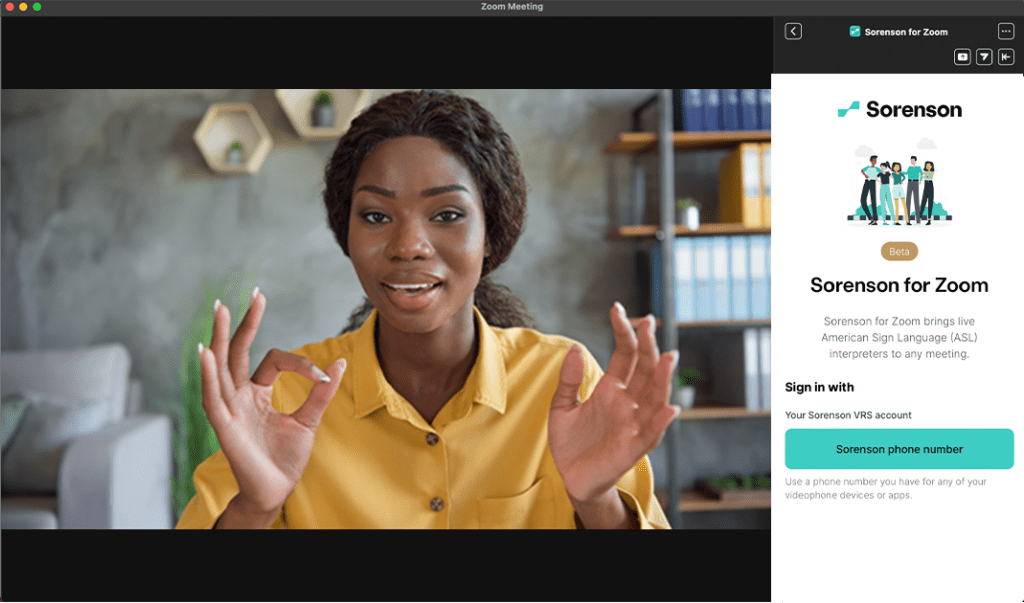Click the ASL interpreters description text
1024x603 pixels.
[899, 338]
